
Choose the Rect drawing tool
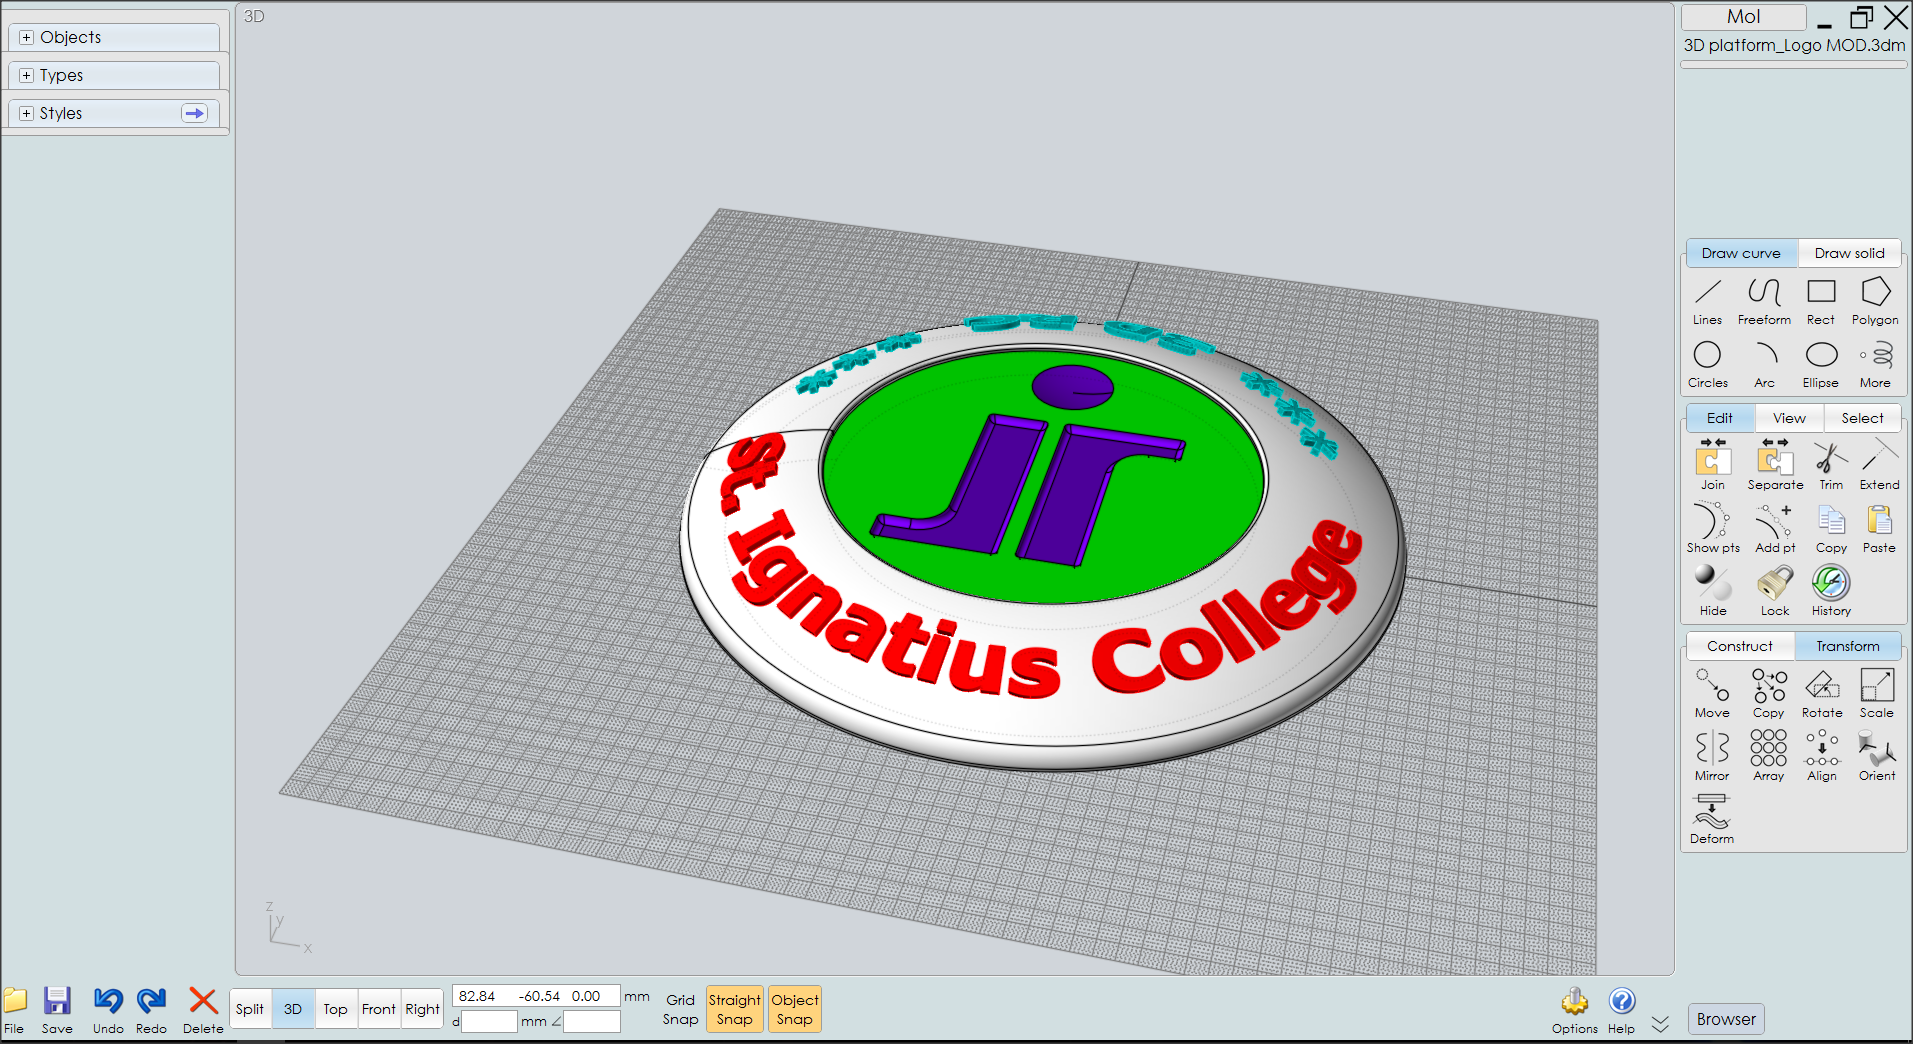coord(1821,301)
